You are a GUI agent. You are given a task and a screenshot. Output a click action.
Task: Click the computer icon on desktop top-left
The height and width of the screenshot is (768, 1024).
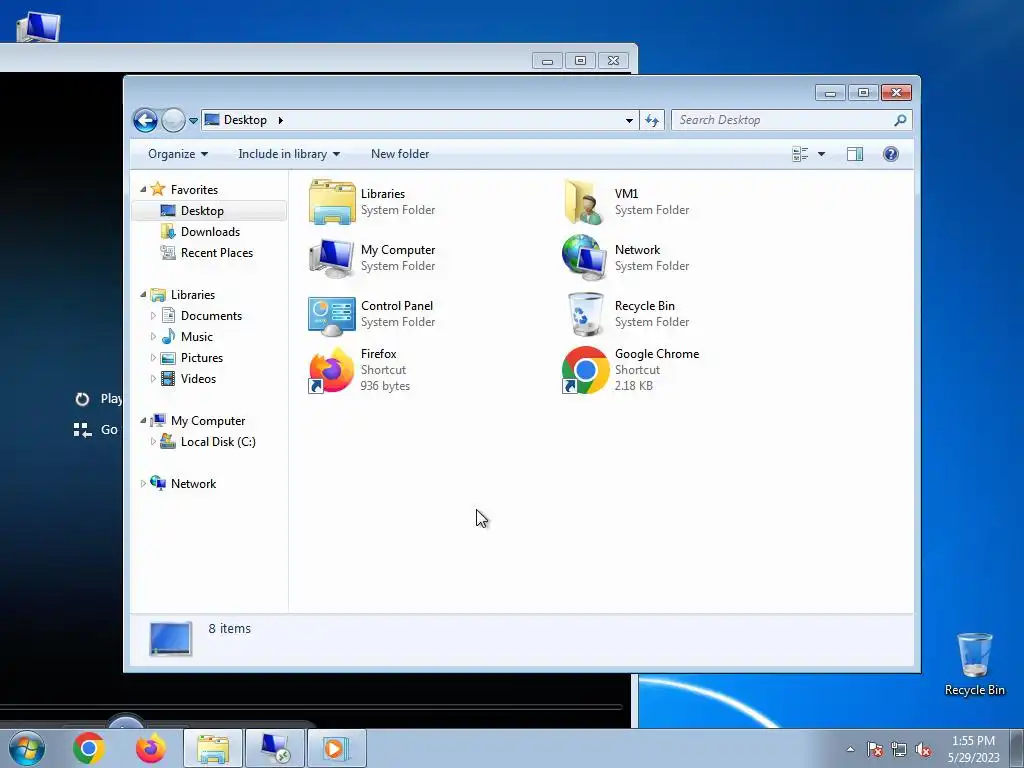[38, 26]
